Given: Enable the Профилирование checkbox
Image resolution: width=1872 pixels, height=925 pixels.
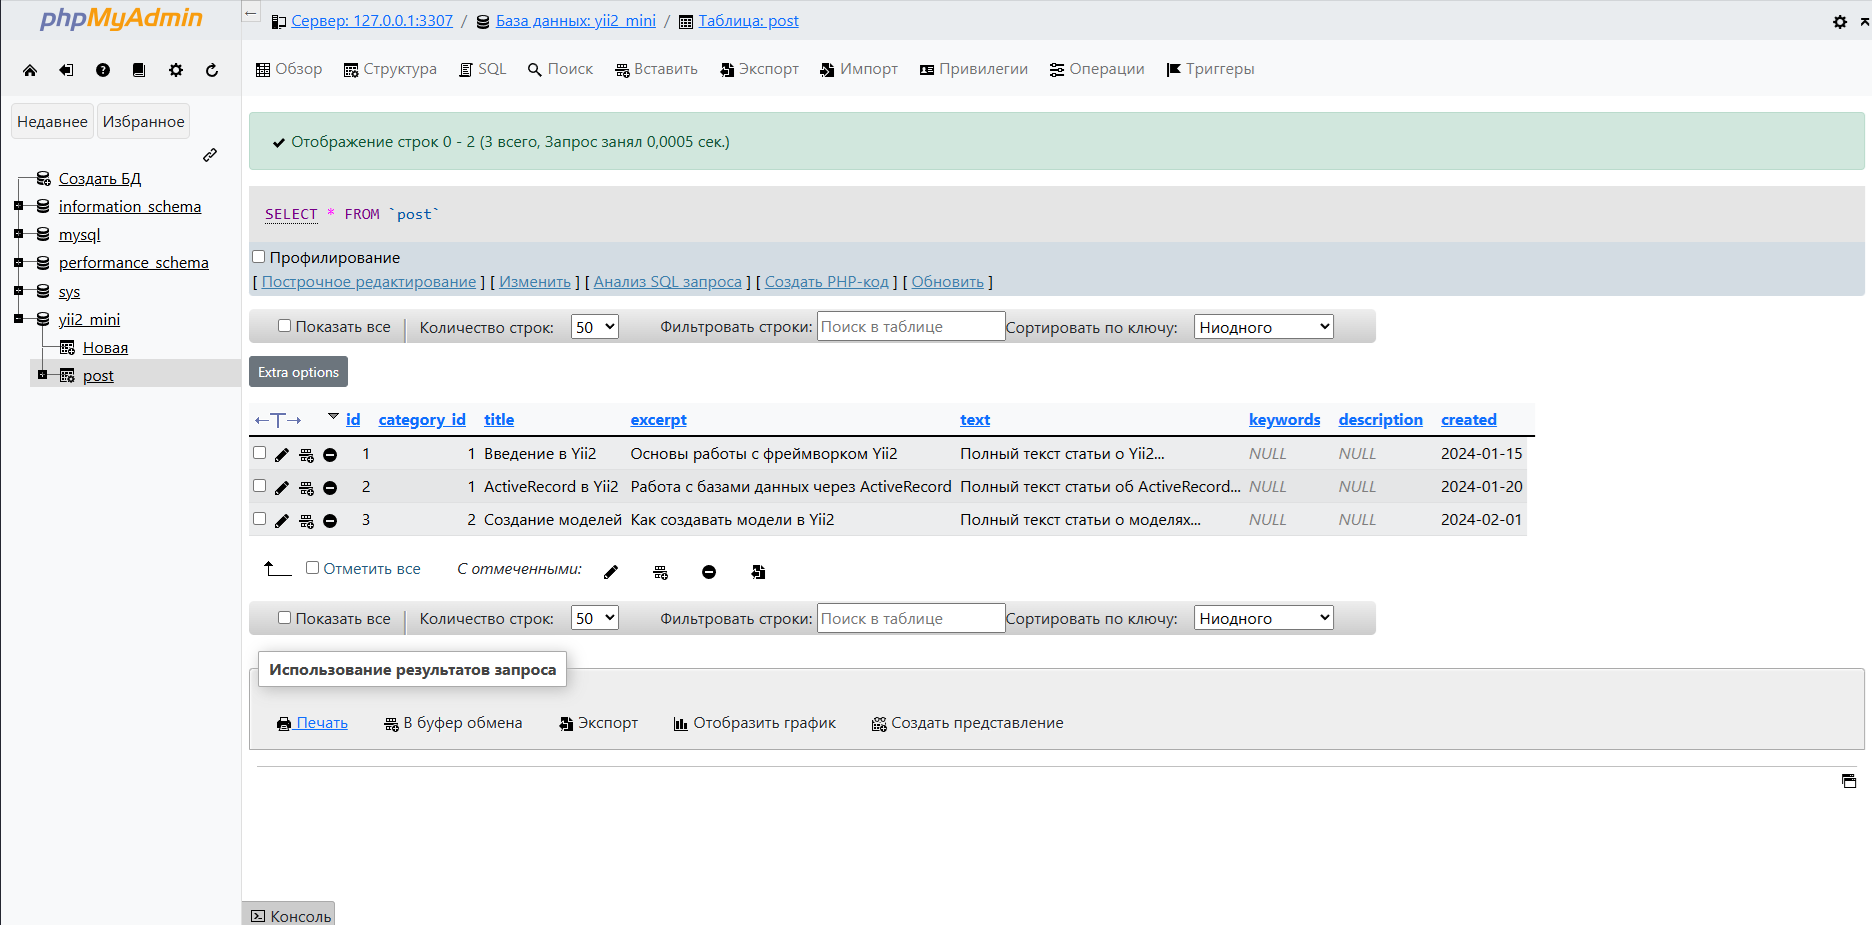Looking at the screenshot, I should pyautogui.click(x=259, y=257).
